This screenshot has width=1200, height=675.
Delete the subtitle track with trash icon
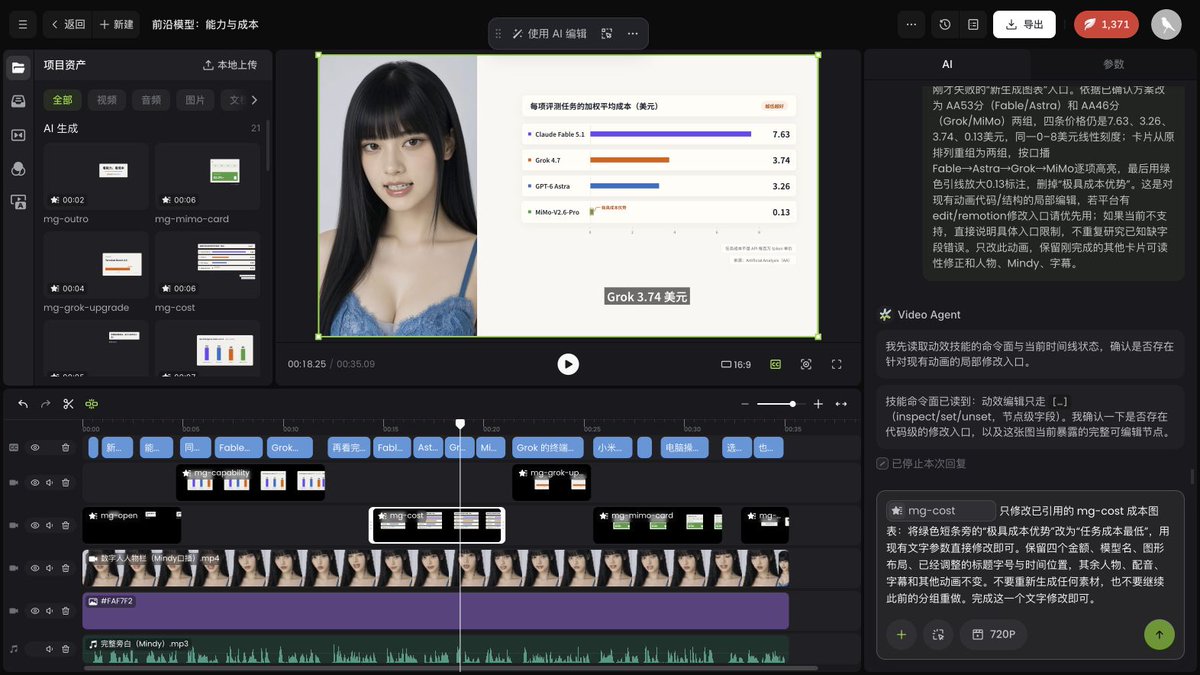click(66, 448)
